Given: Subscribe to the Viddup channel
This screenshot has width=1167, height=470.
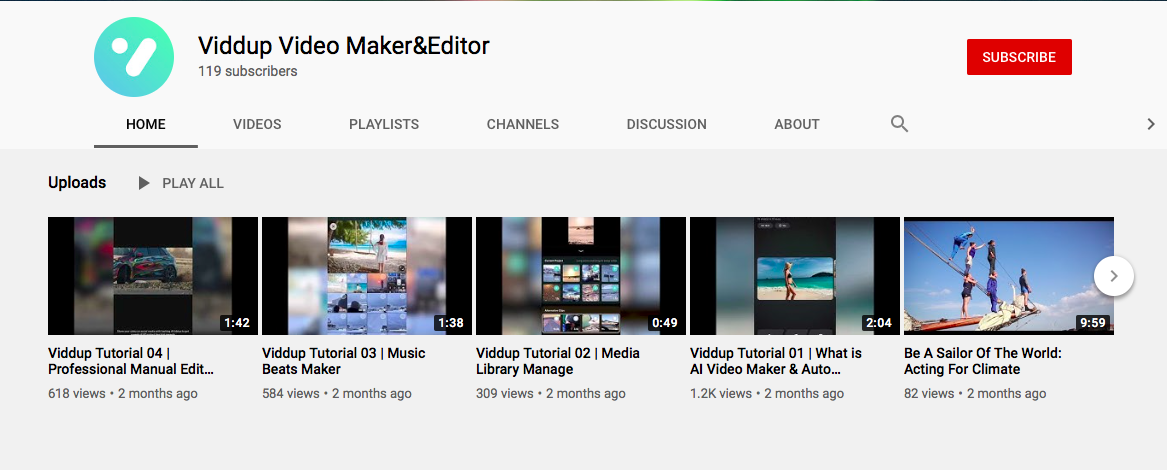Looking at the screenshot, I should pos(1019,57).
